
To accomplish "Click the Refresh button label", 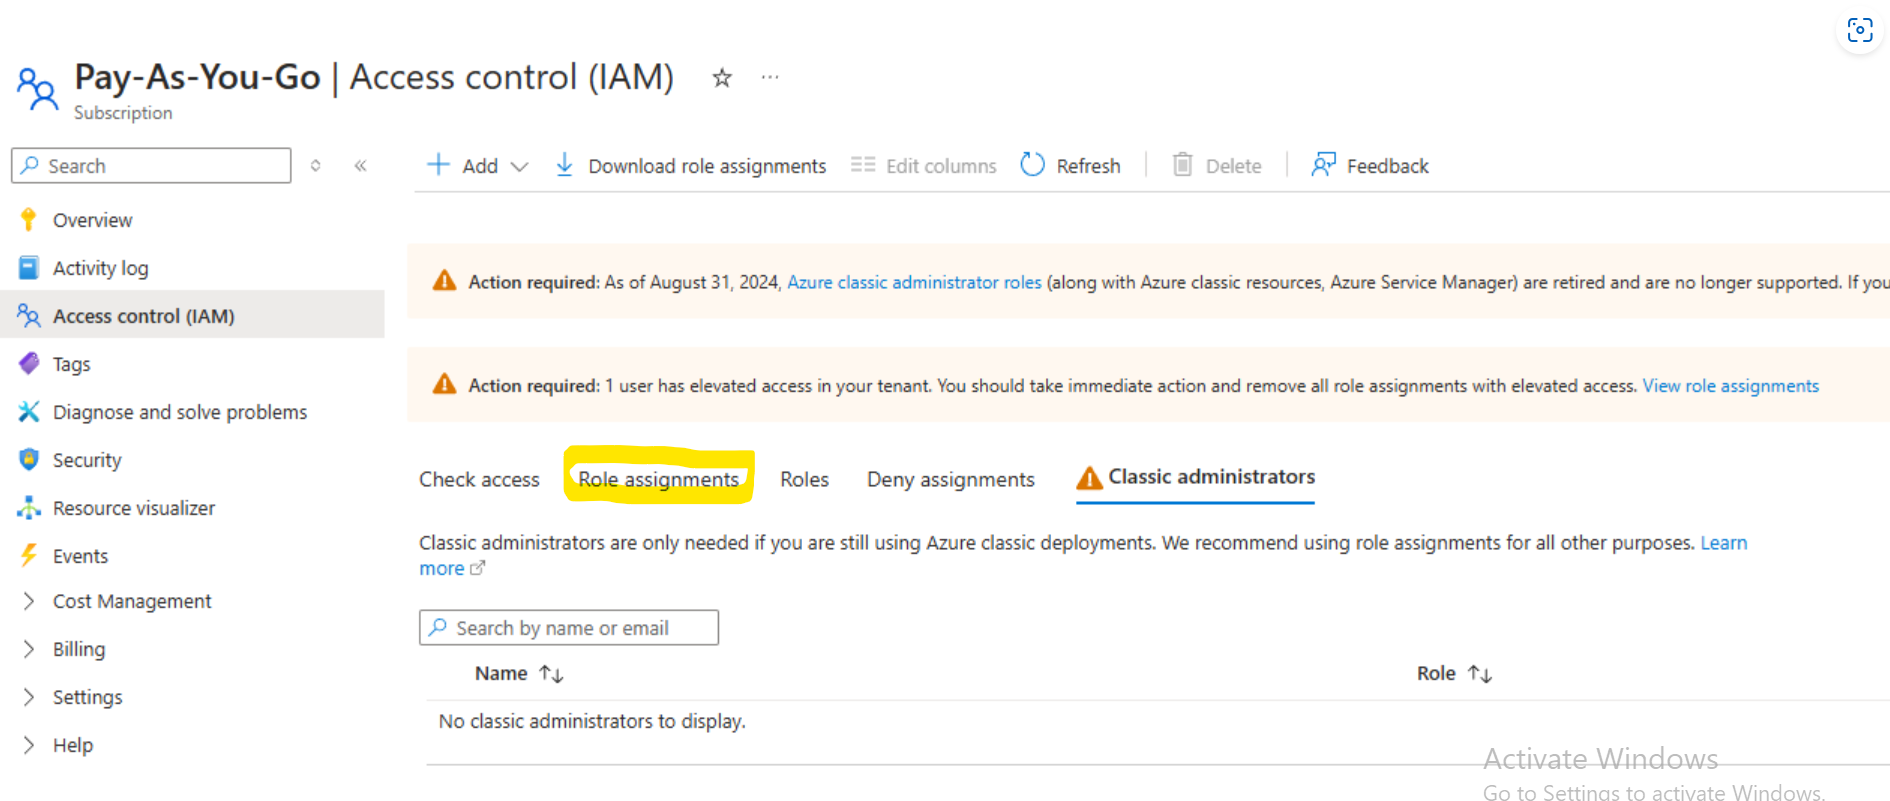I will point(1088,166).
